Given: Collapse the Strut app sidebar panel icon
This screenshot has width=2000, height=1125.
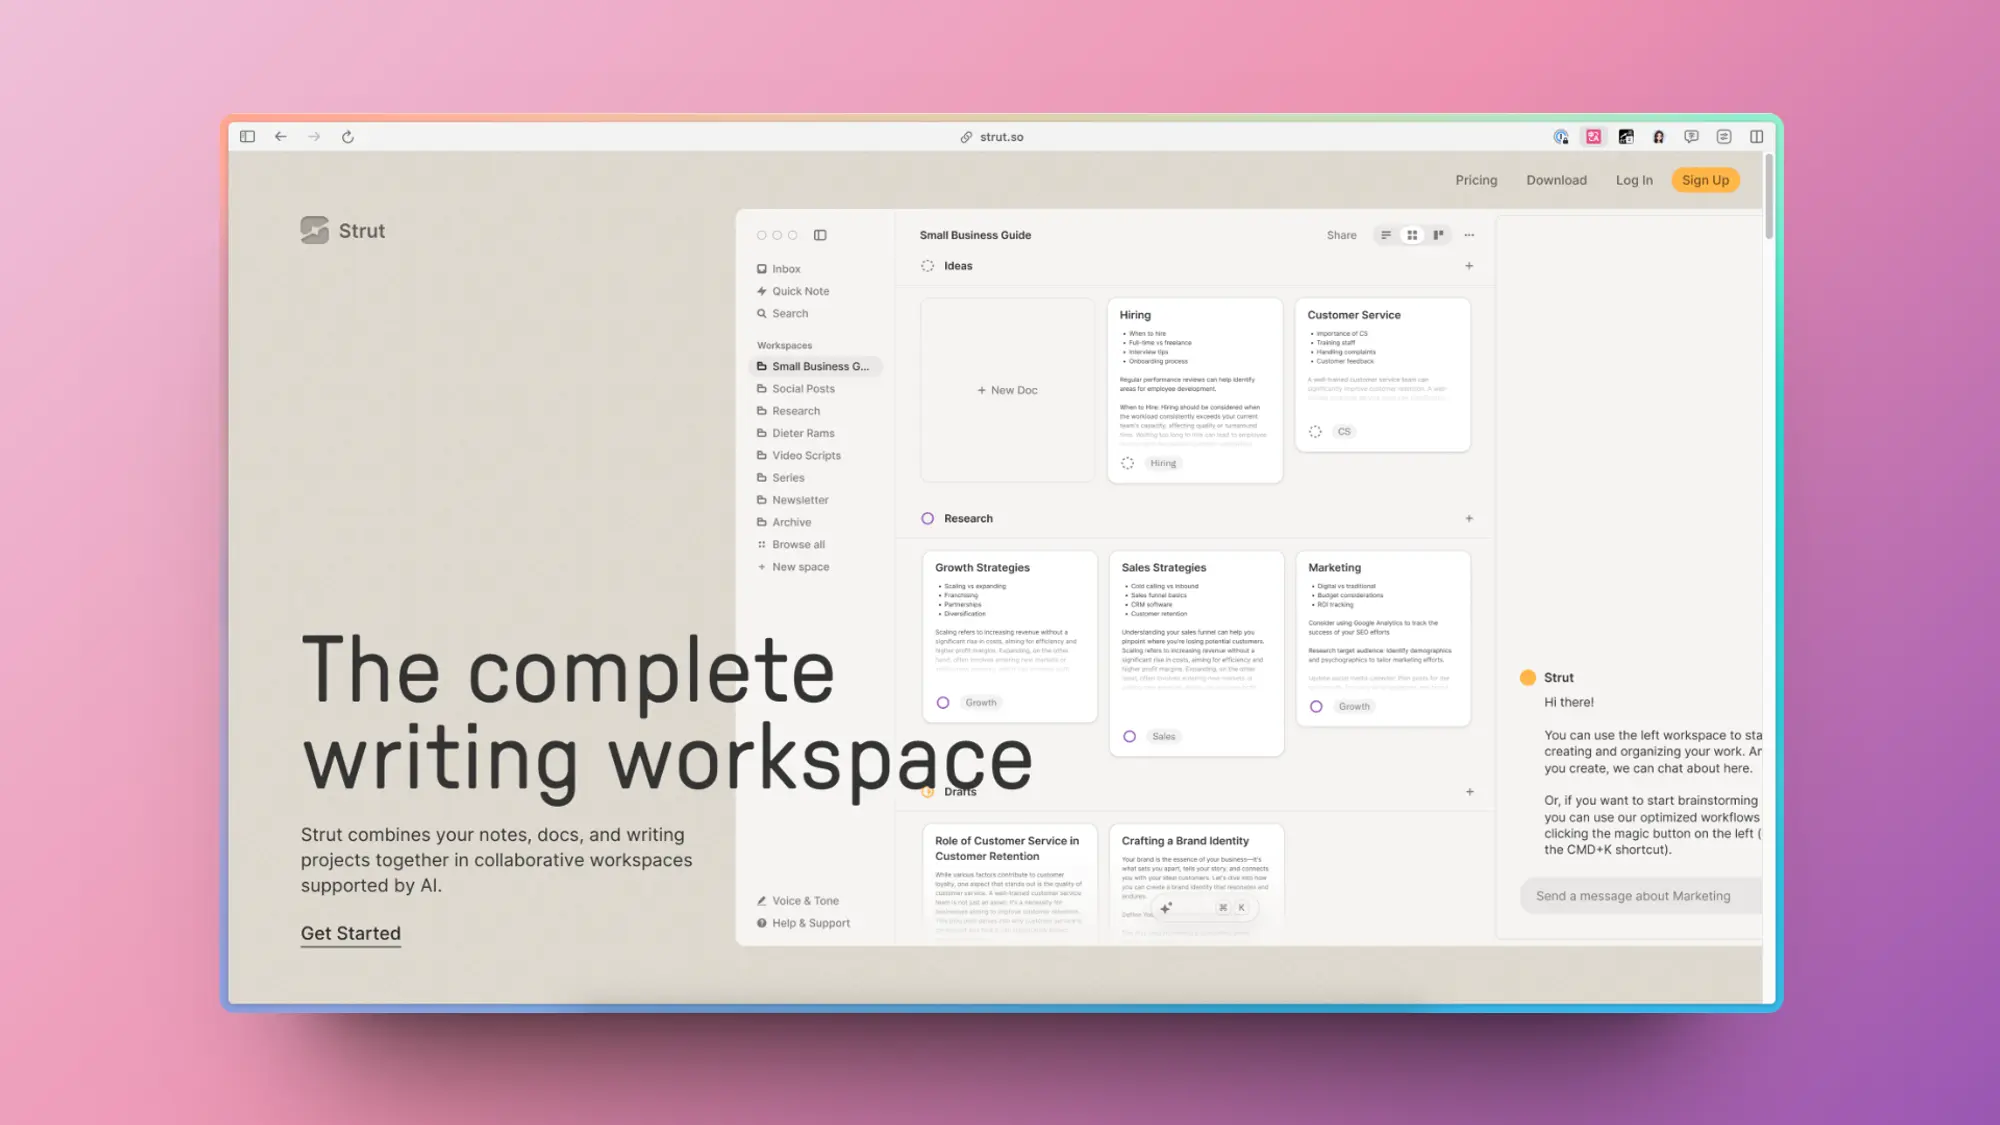Looking at the screenshot, I should click(820, 235).
